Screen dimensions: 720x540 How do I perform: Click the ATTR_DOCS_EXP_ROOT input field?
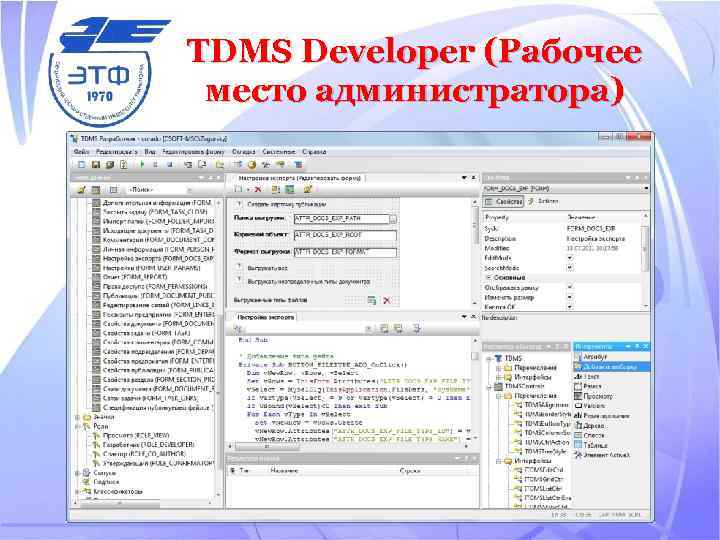pos(345,235)
